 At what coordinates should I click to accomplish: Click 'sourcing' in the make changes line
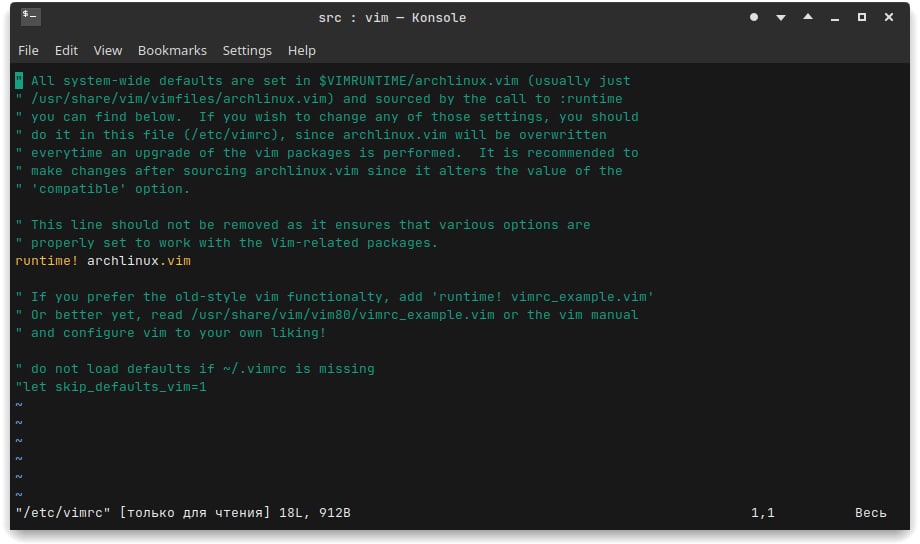click(215, 171)
